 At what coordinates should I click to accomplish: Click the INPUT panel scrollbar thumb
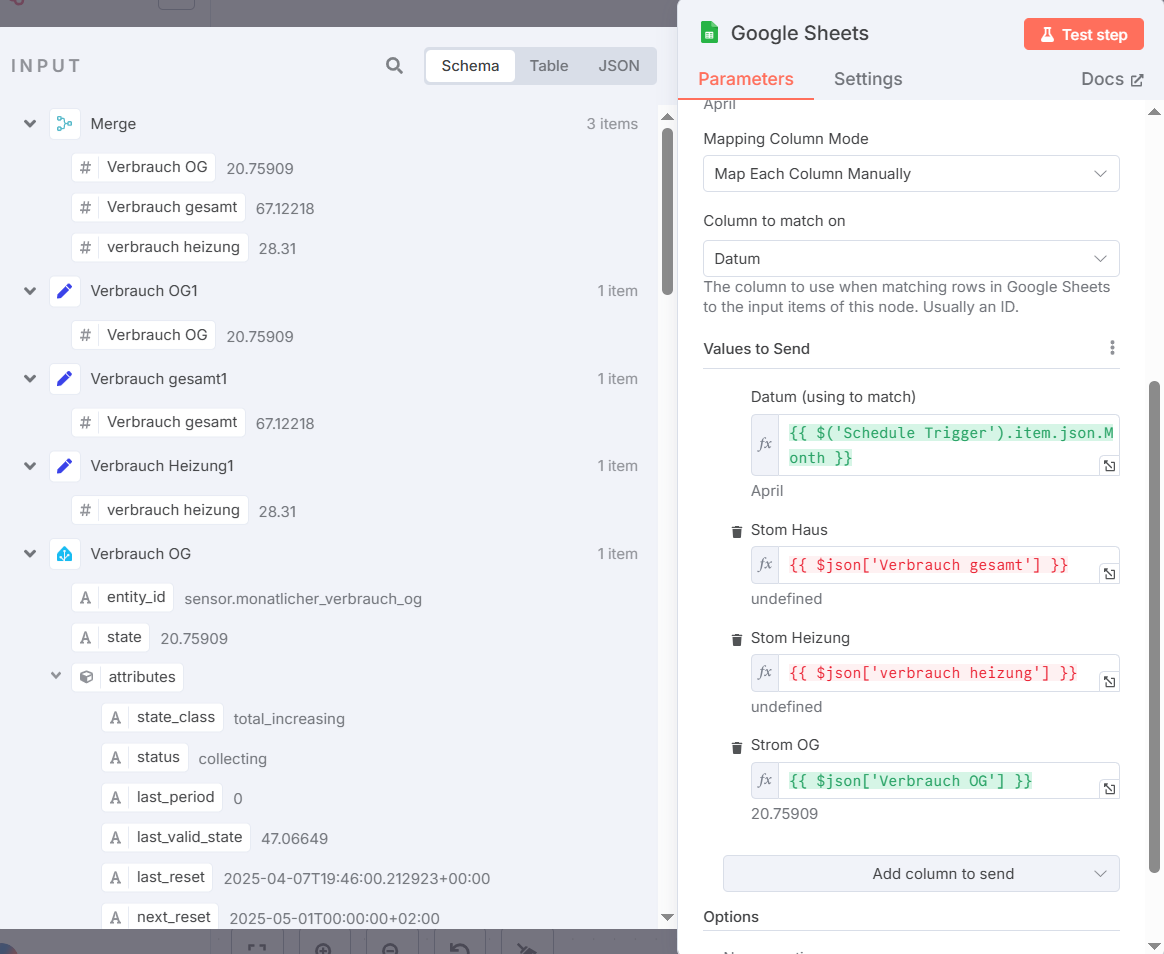point(667,212)
